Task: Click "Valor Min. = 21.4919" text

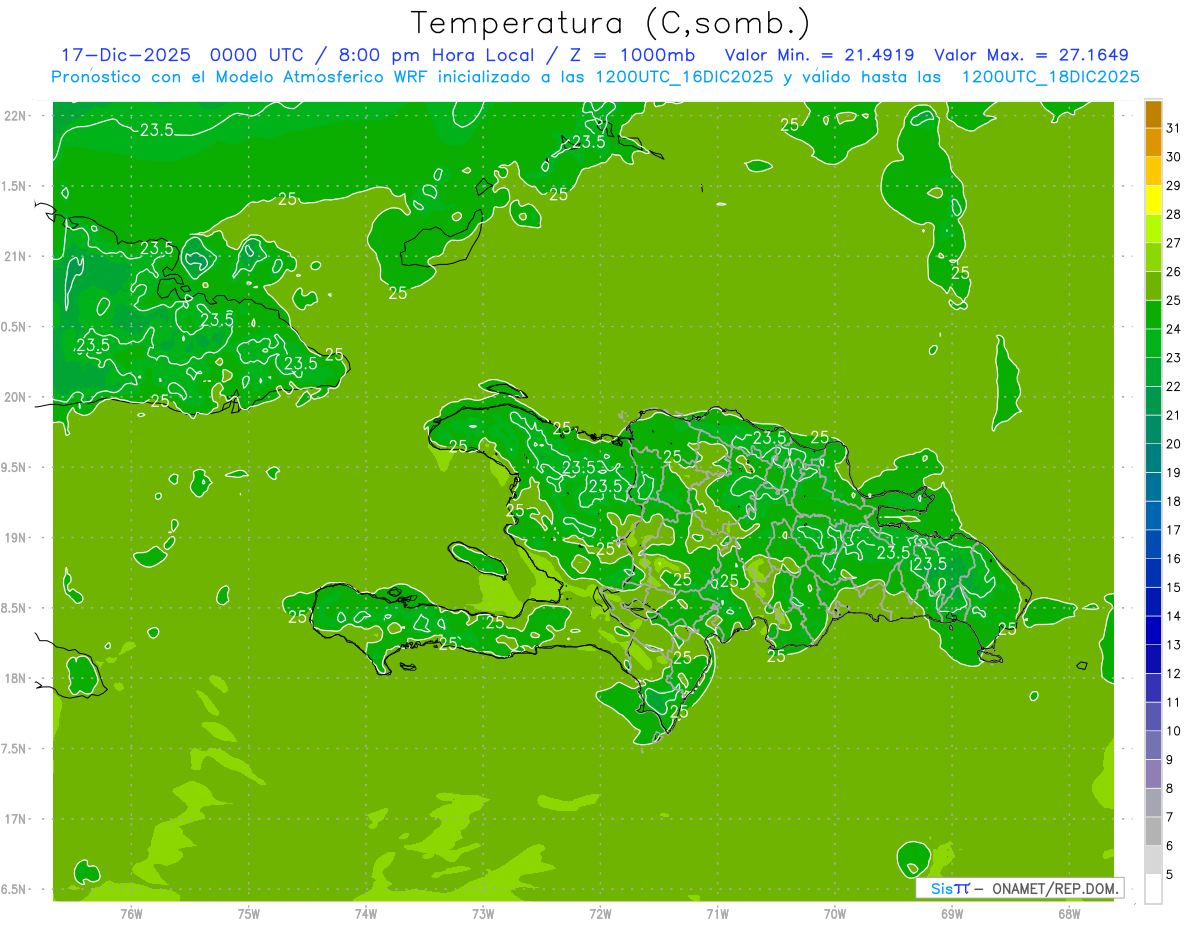Action: tap(819, 55)
